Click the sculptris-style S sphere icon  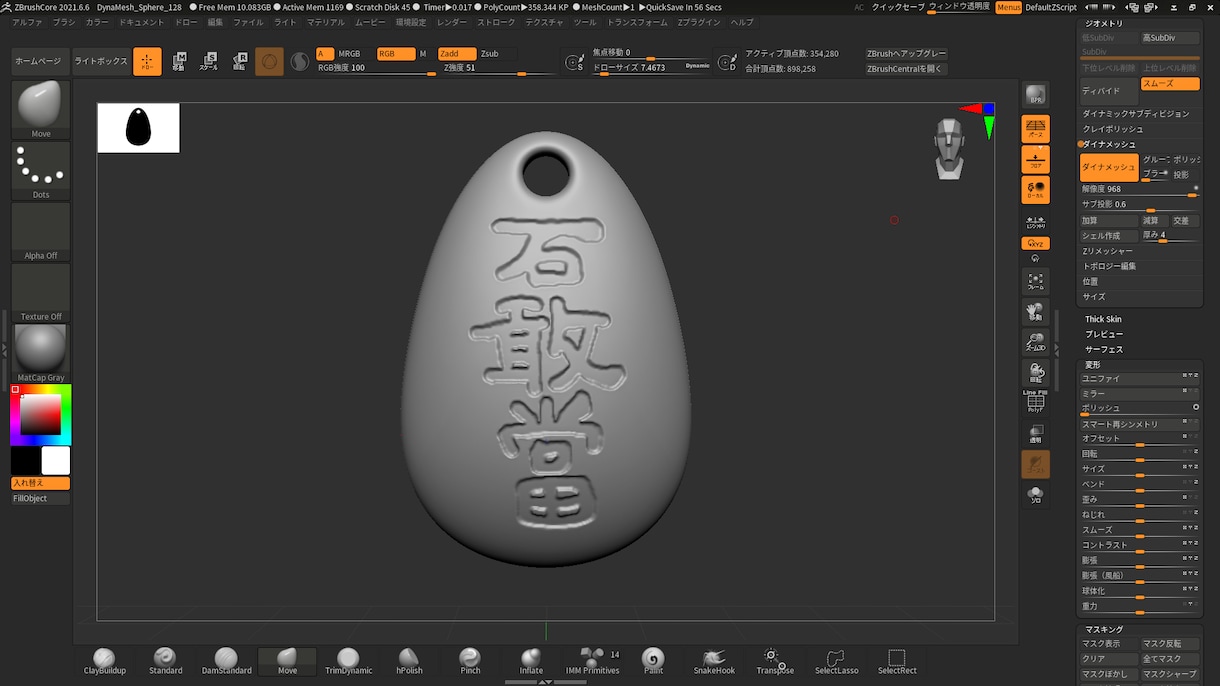299,62
